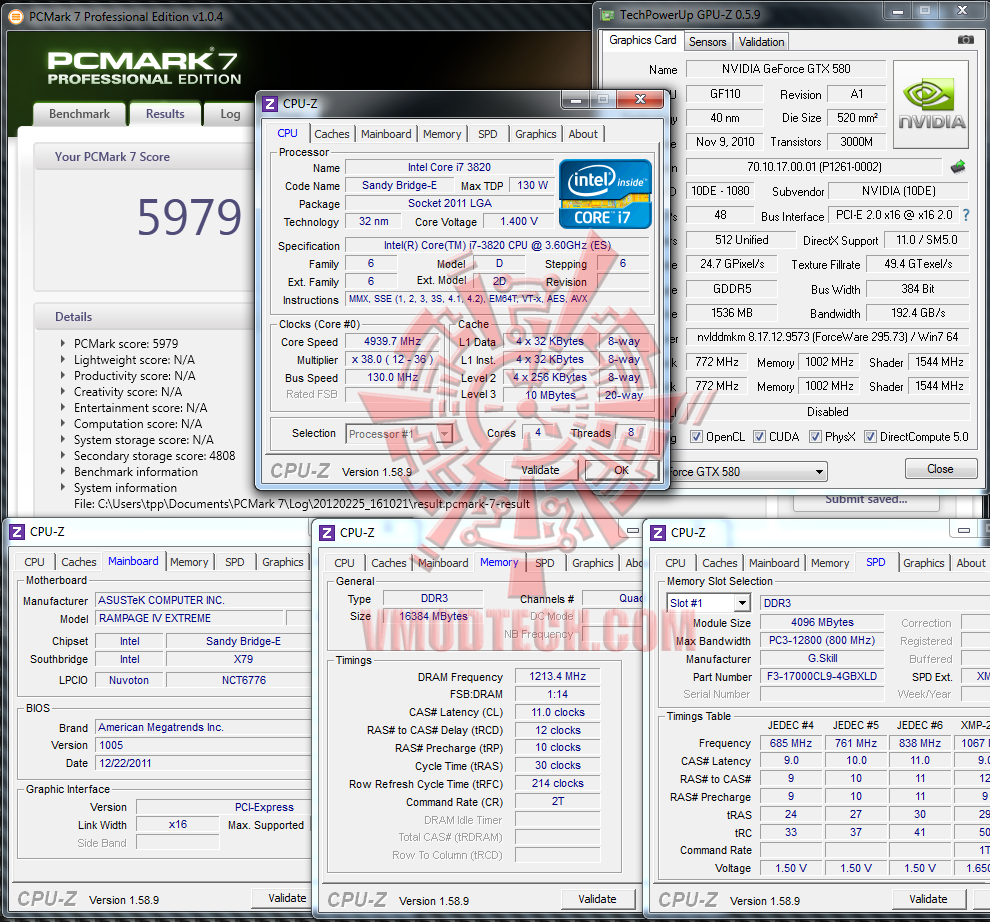Screen dimensions: 990x922
Task: Click the Model RAMPAGE IV EXTREME field
Action: coord(190,618)
